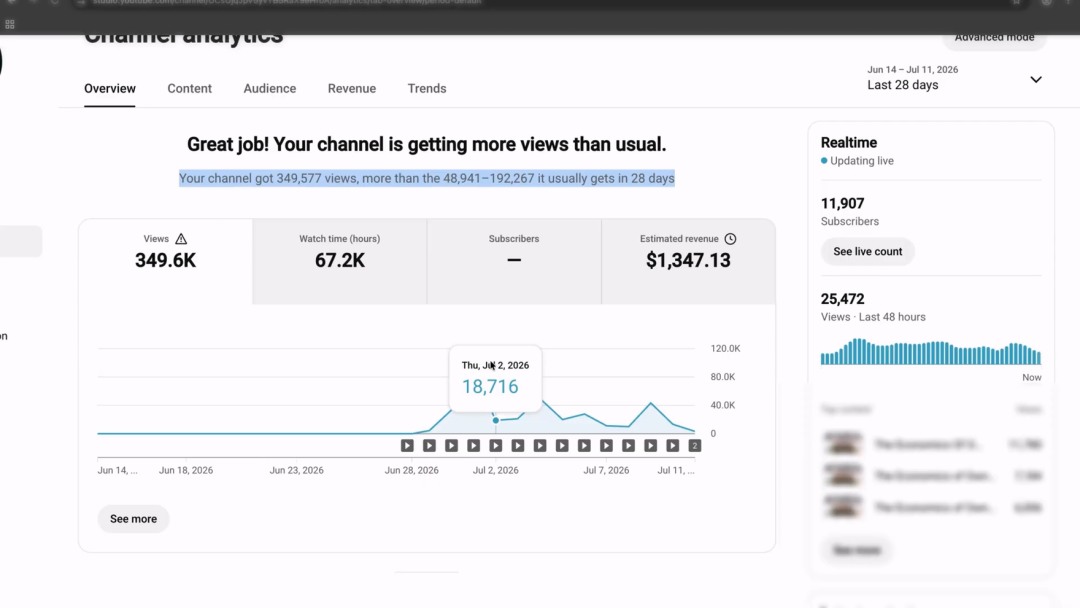Select the Subscribers metric card
Image resolution: width=1080 pixels, height=608 pixels.
point(514,262)
